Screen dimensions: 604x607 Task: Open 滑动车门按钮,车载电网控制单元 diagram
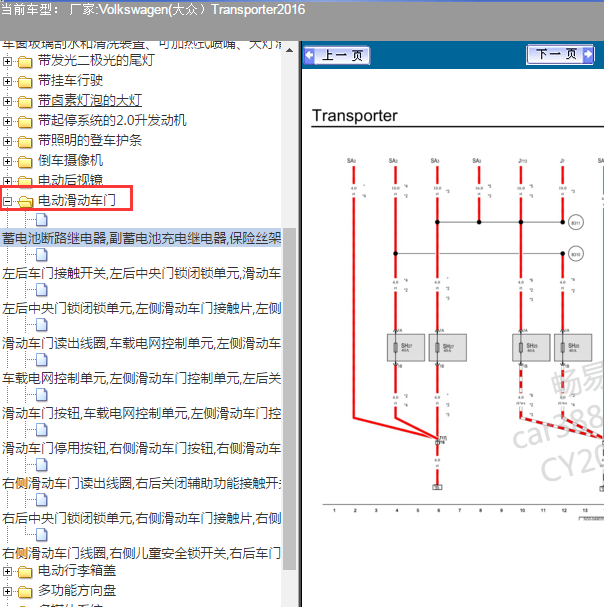(141, 413)
